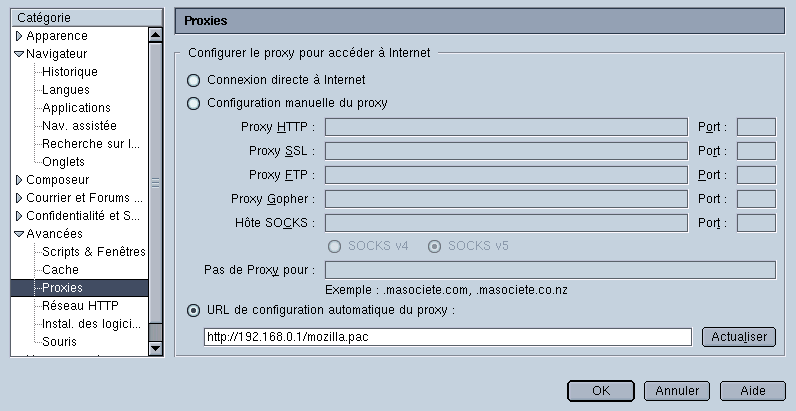Select URL de configuration automatique option
This screenshot has height=411, width=796.
194,310
